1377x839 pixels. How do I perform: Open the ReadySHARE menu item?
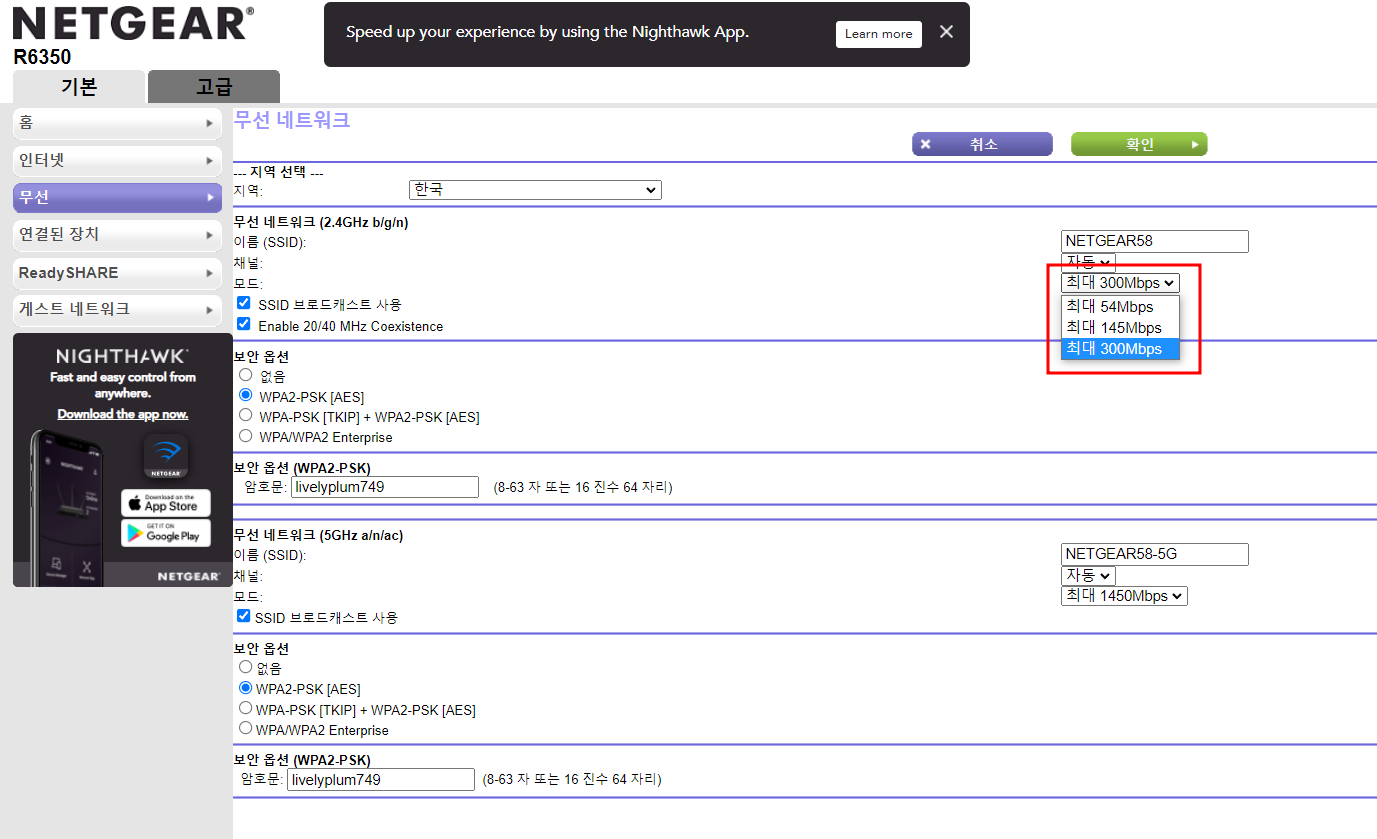click(117, 272)
